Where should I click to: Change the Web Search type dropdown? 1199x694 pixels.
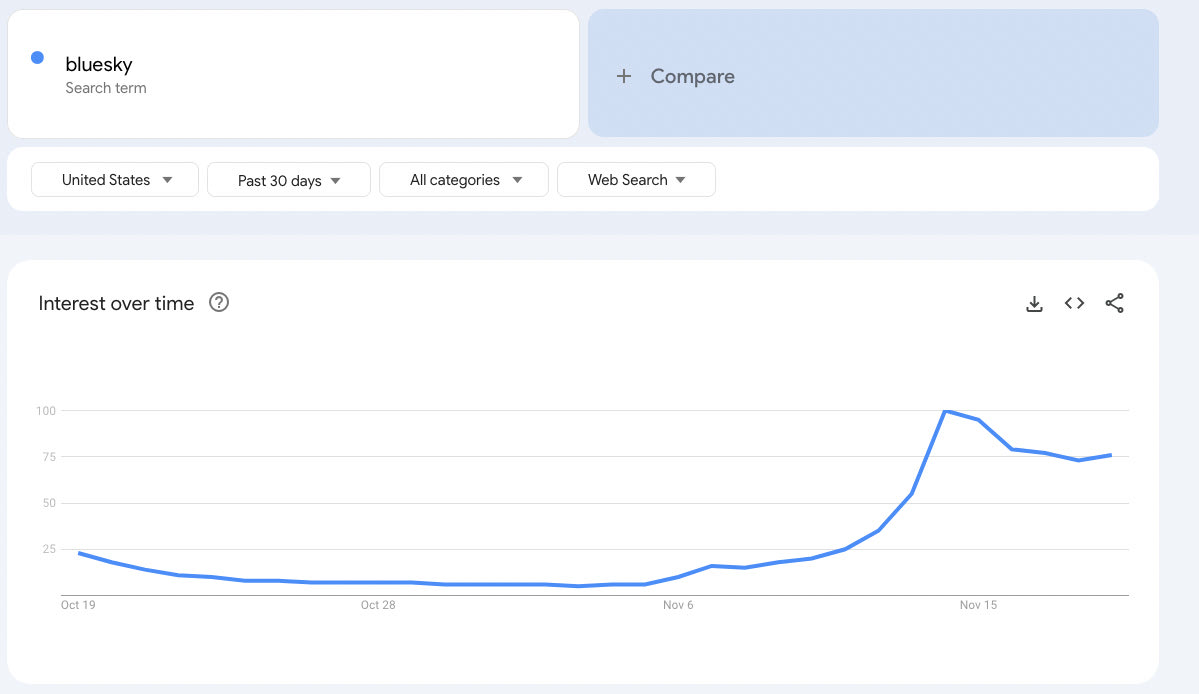click(x=636, y=180)
